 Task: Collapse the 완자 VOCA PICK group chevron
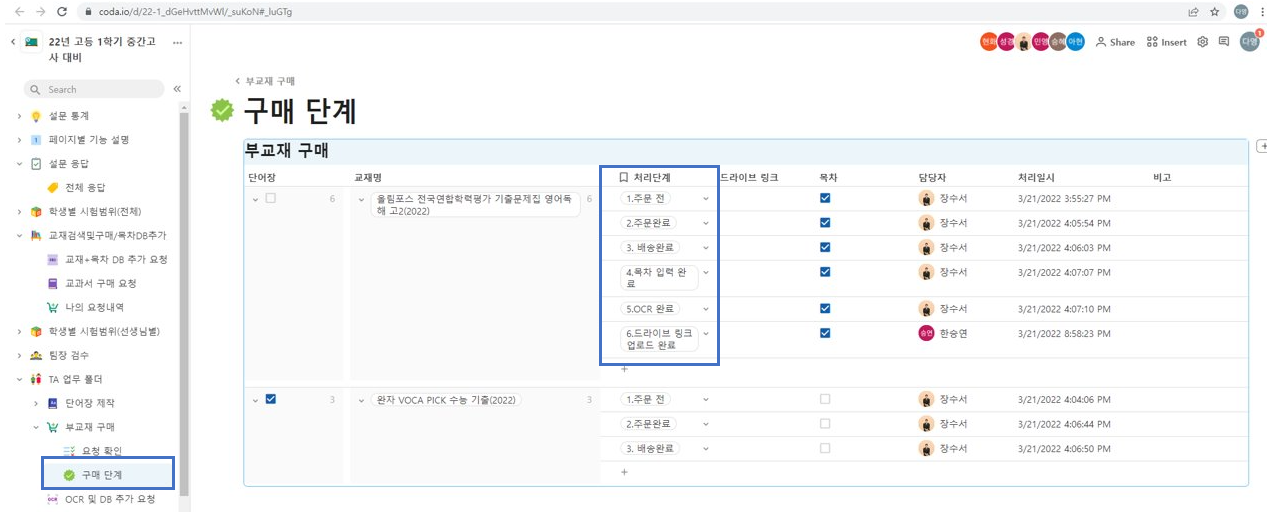362,400
